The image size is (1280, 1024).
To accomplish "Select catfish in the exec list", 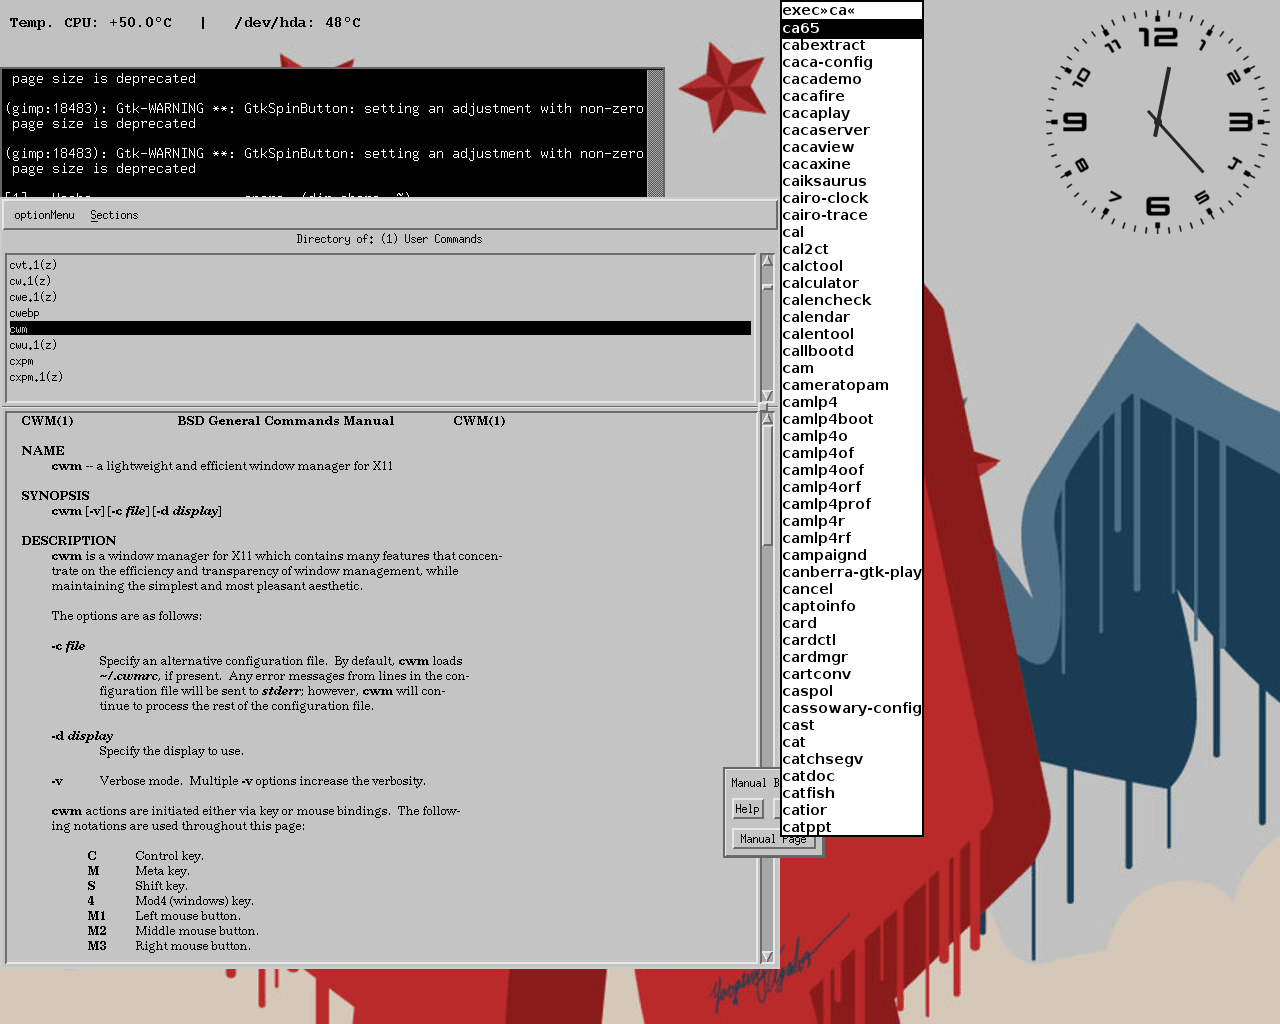I will coord(808,793).
